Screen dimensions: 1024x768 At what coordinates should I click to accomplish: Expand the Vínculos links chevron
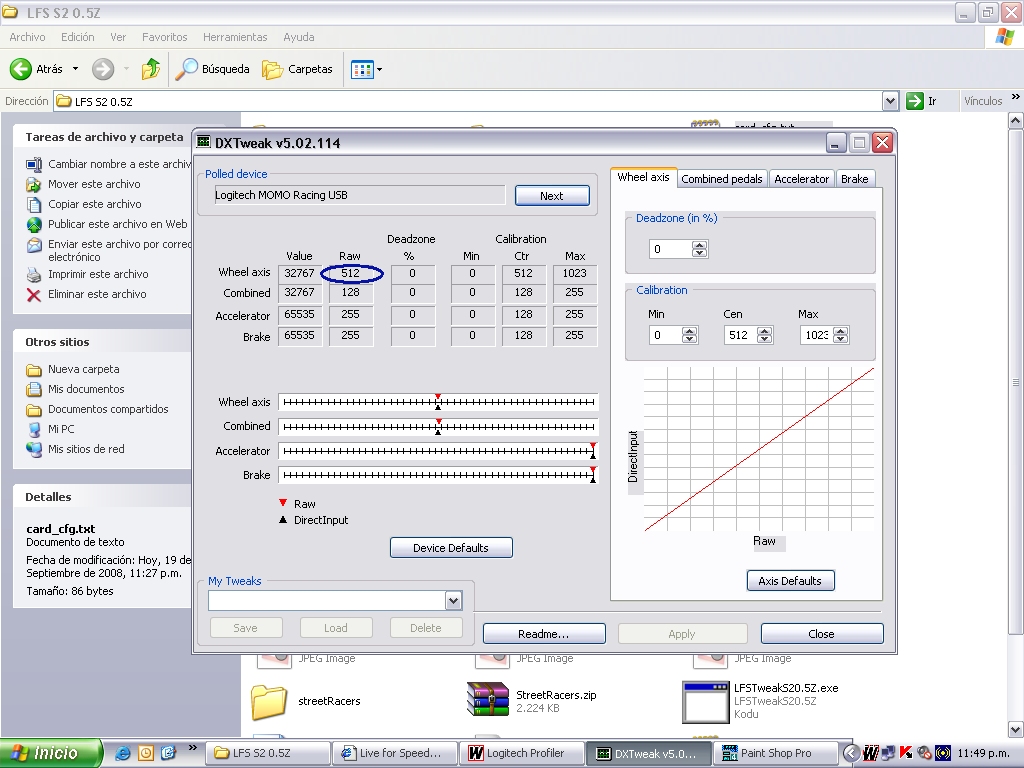pos(1015,97)
